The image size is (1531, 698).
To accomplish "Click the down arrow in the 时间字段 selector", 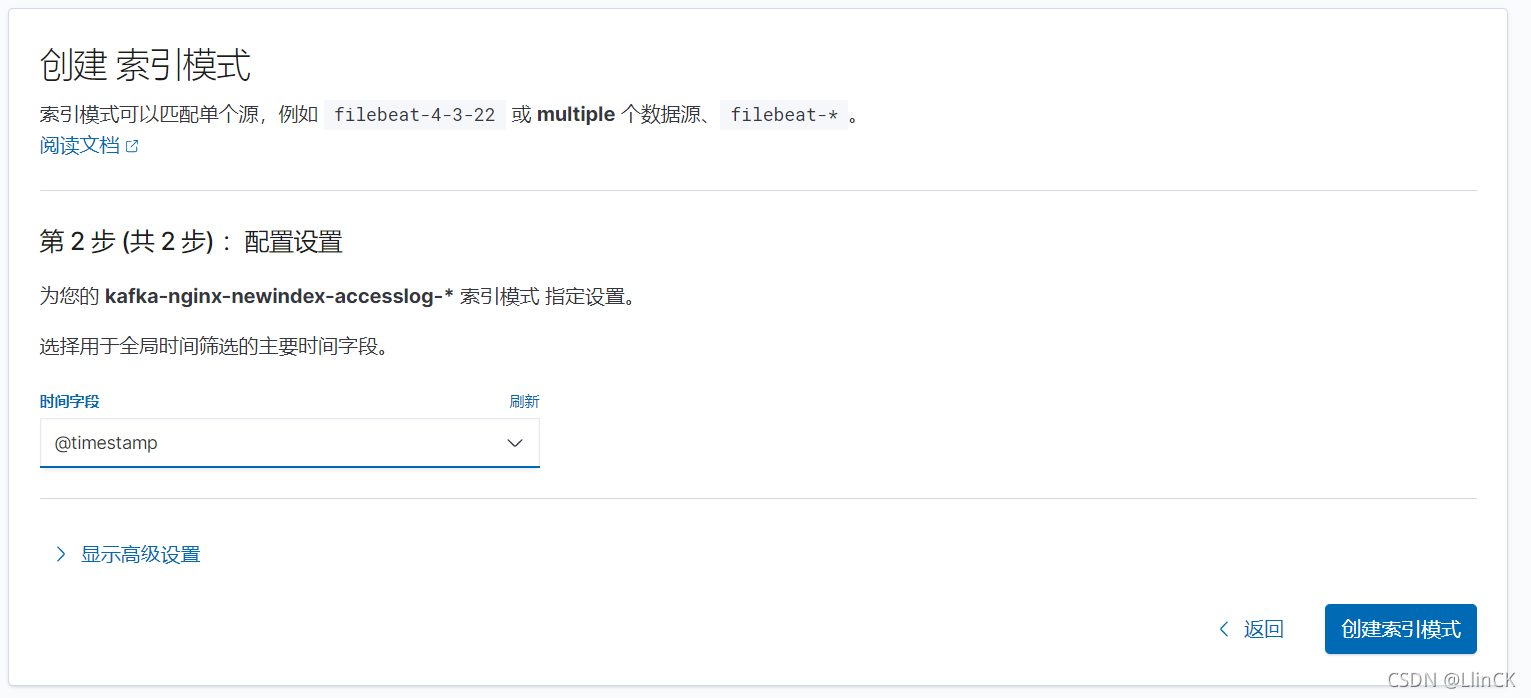I will point(515,443).
